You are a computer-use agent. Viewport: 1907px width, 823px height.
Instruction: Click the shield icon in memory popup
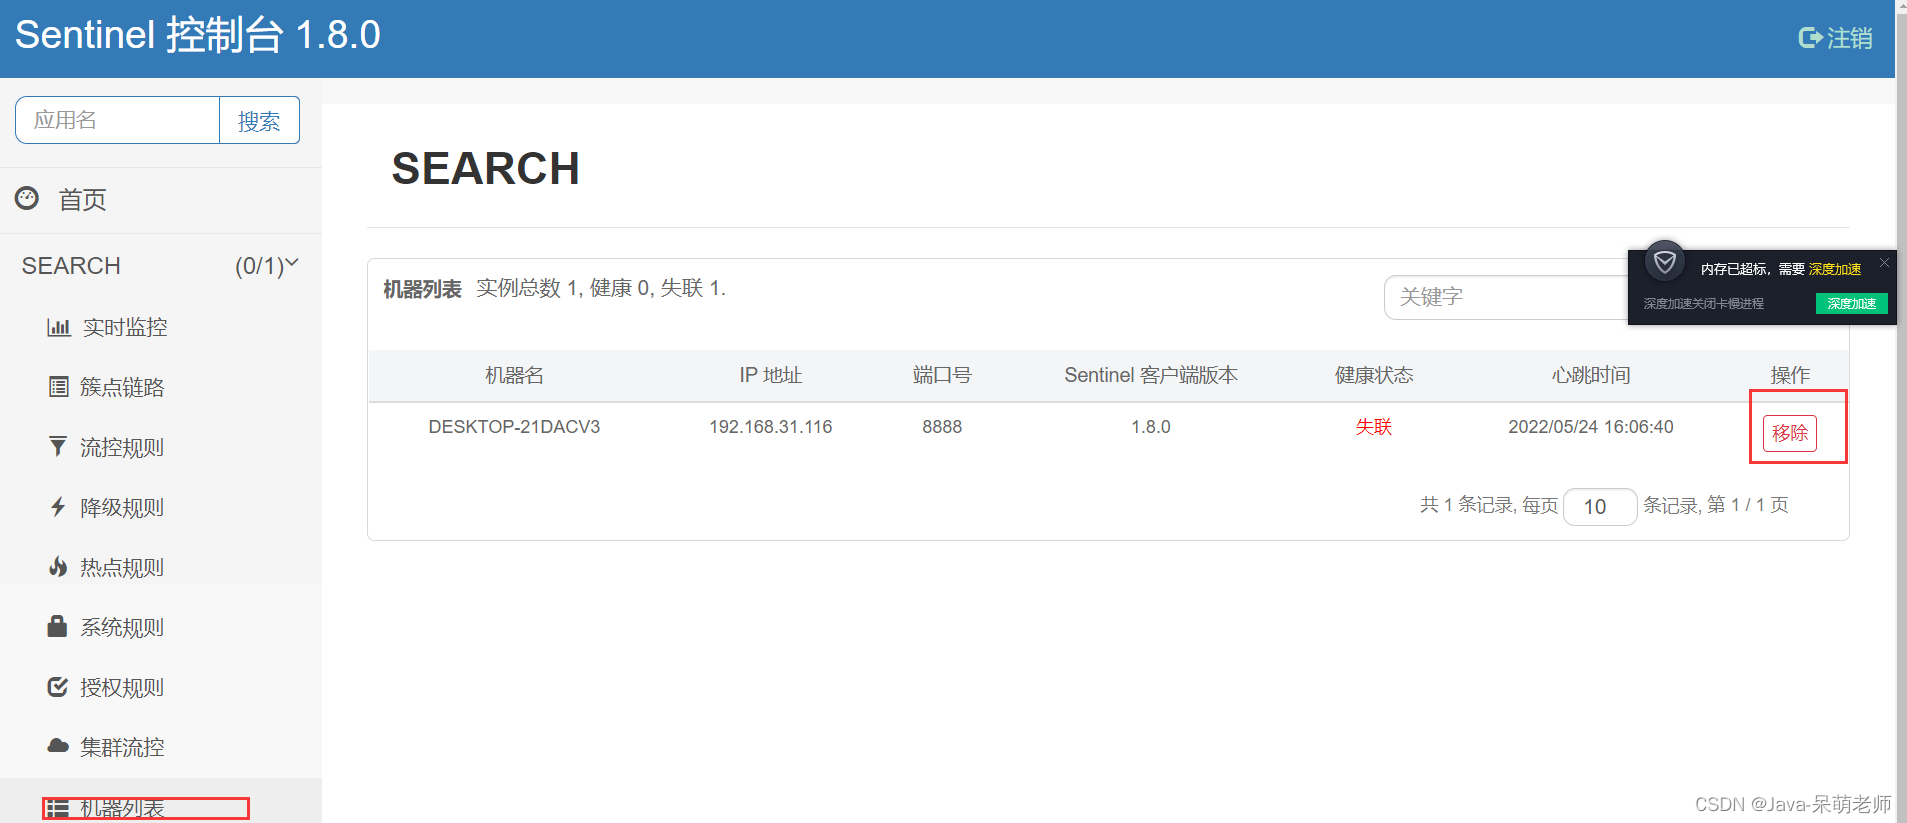click(x=1665, y=262)
